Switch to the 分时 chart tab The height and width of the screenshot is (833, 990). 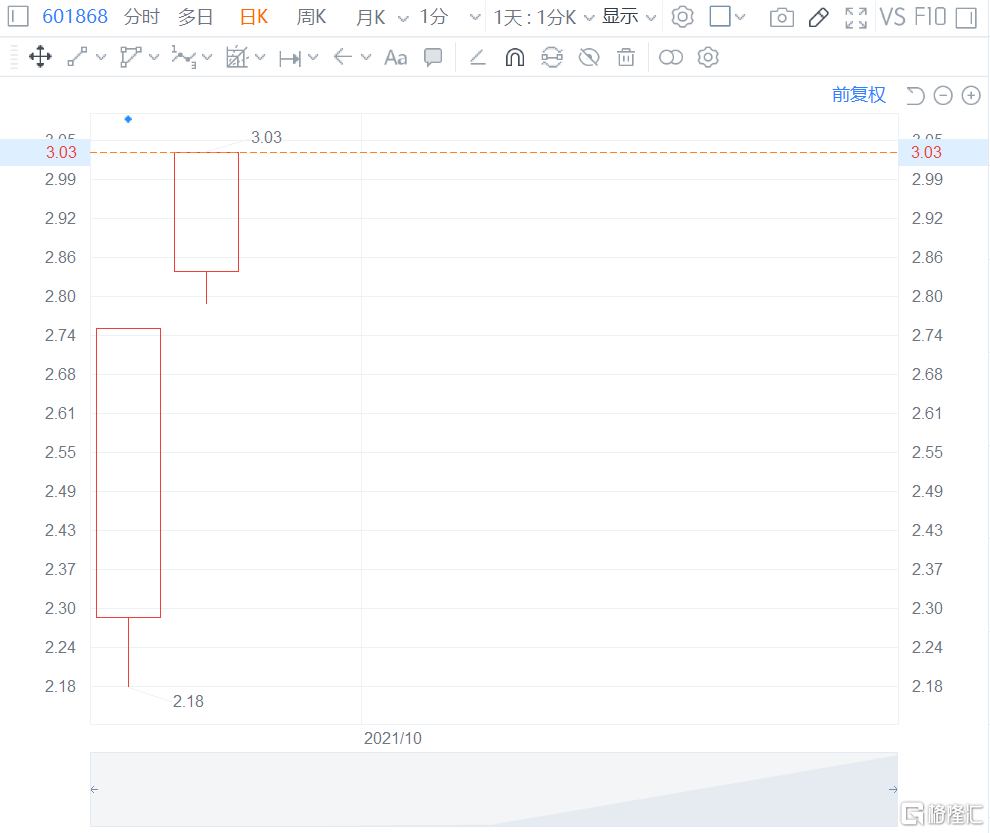(x=142, y=16)
